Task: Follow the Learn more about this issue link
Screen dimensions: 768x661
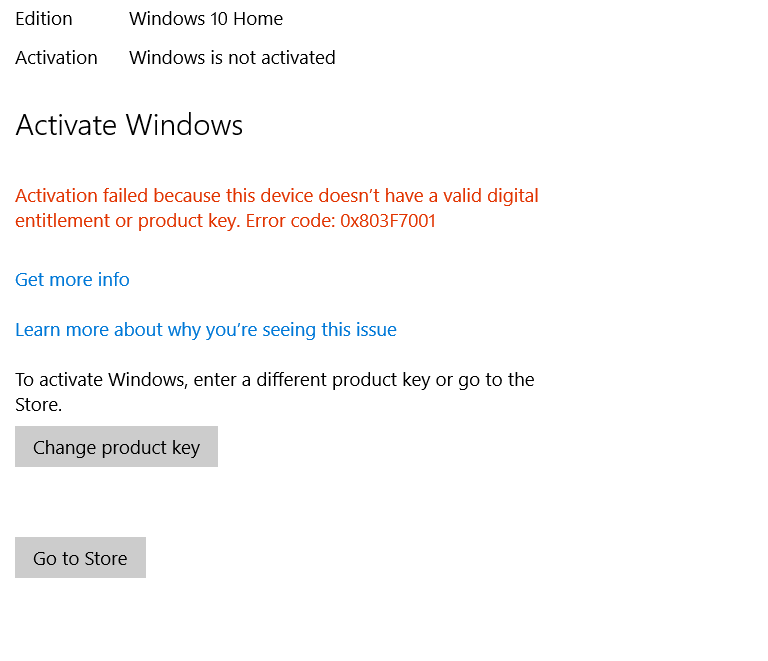Action: click(206, 330)
